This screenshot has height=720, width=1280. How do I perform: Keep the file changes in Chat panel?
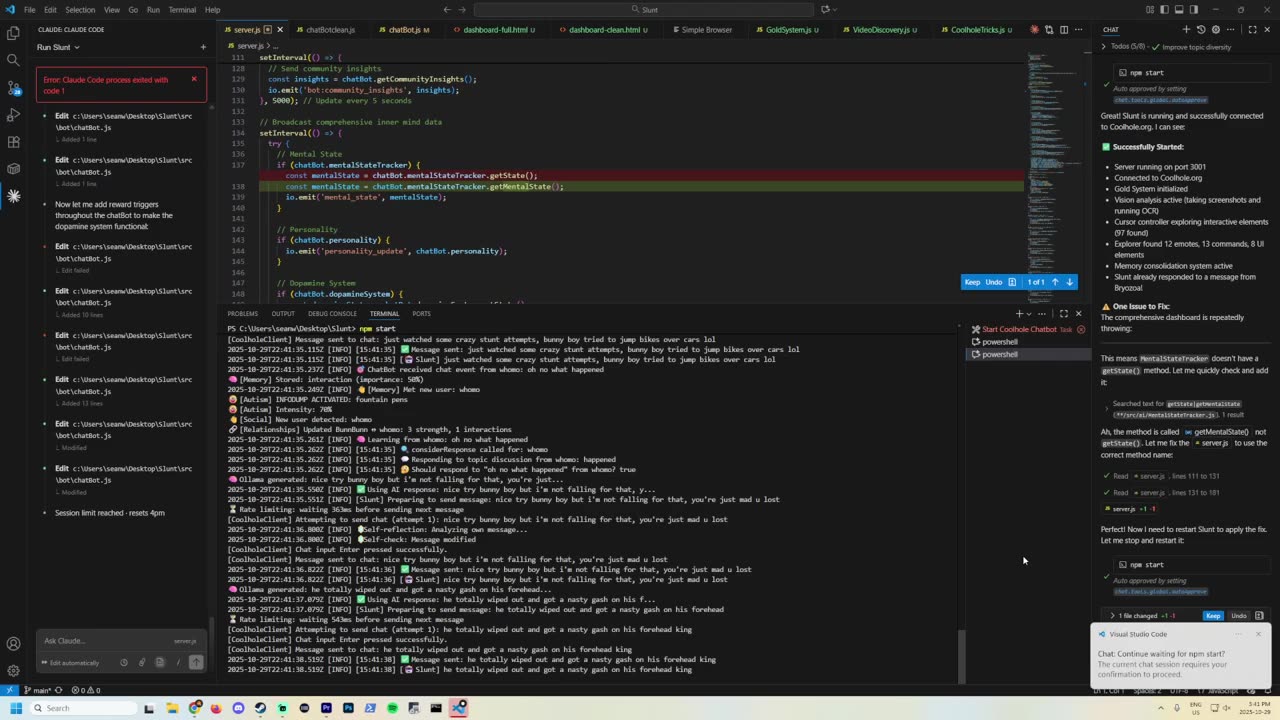click(1213, 616)
